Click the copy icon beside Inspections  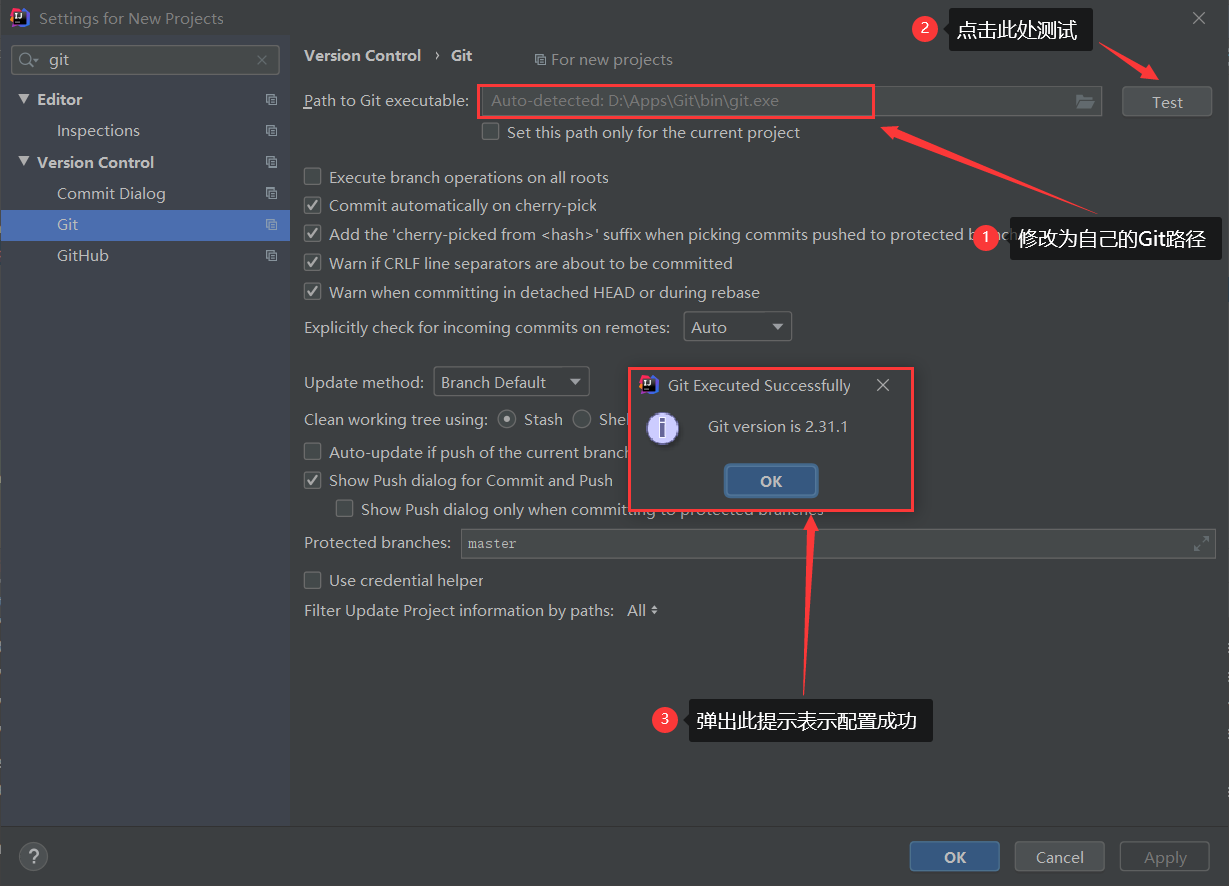point(271,131)
